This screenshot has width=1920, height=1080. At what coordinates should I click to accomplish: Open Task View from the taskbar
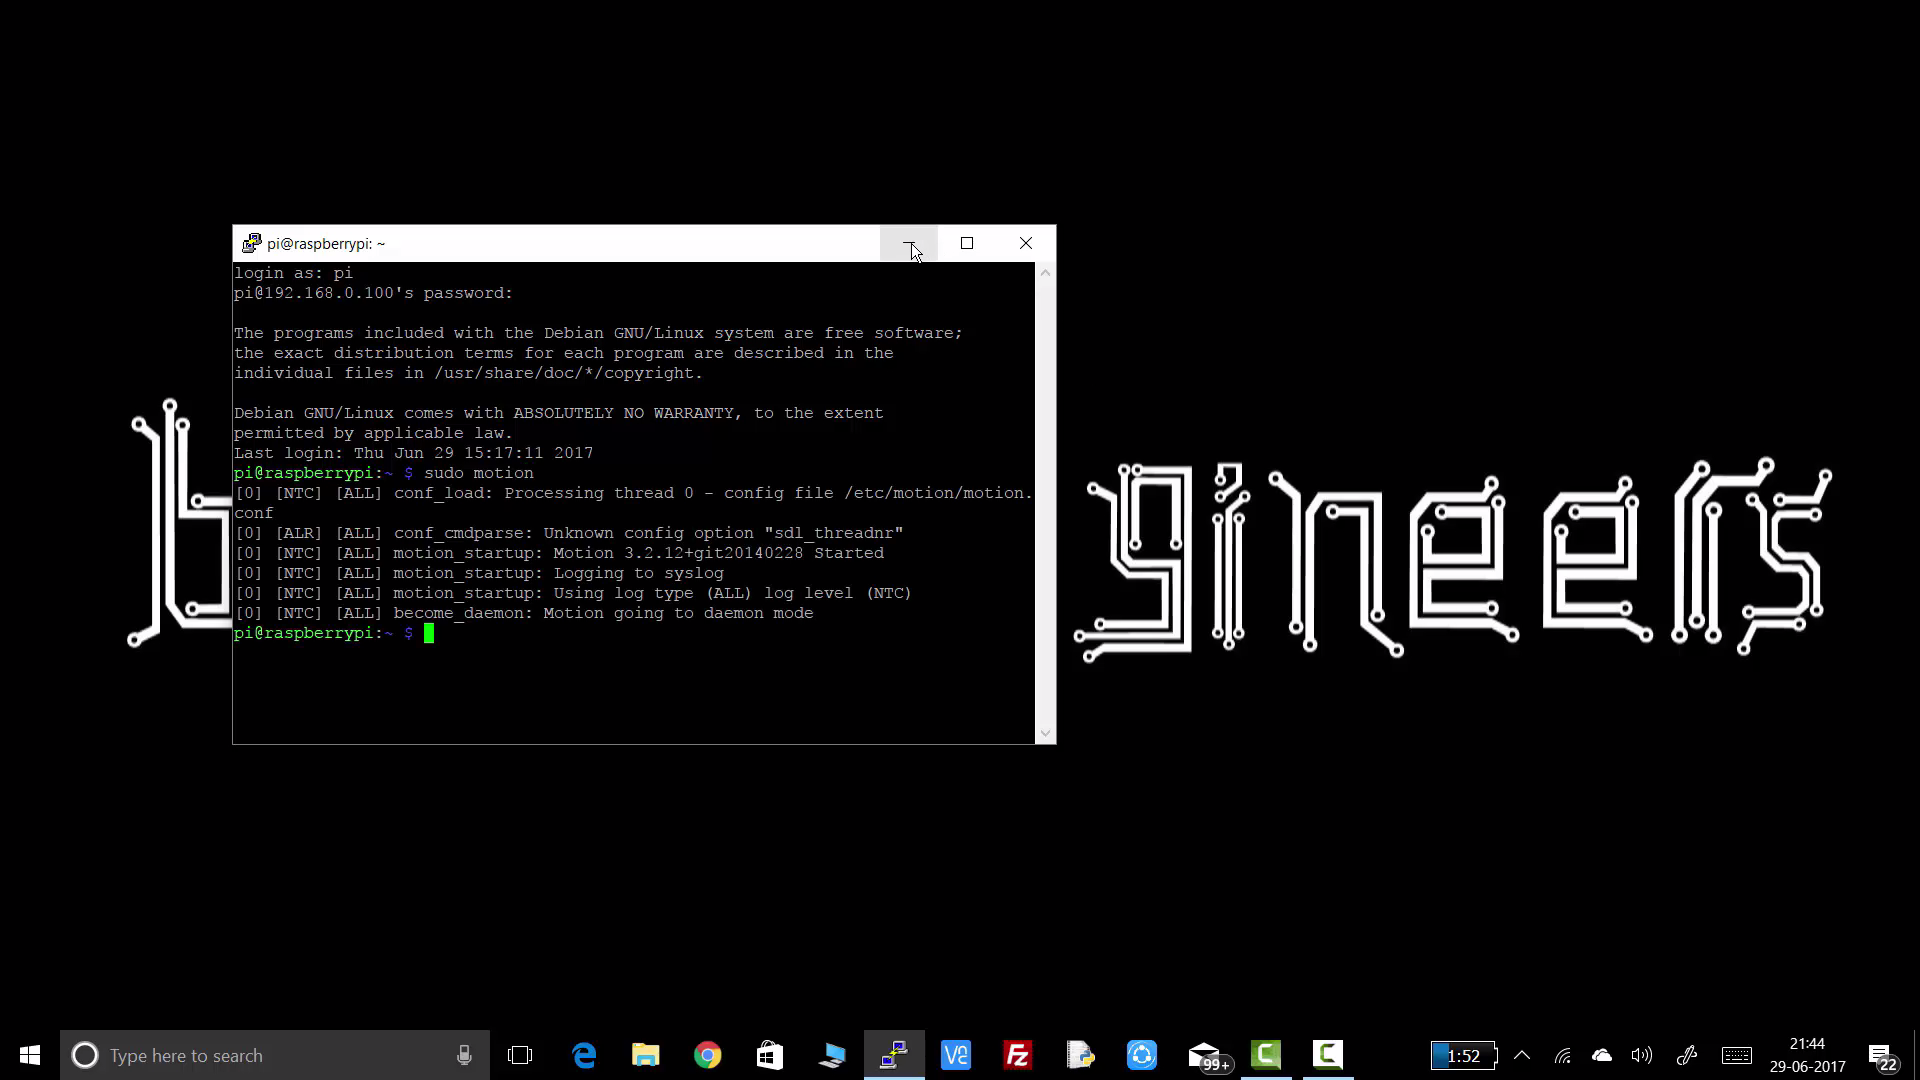coord(520,1055)
